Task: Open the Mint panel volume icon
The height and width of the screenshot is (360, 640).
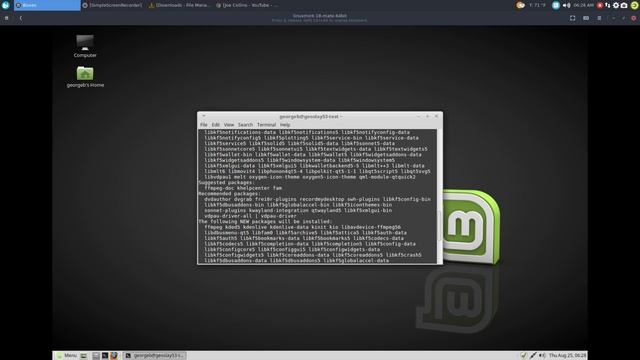Action: tap(542, 356)
